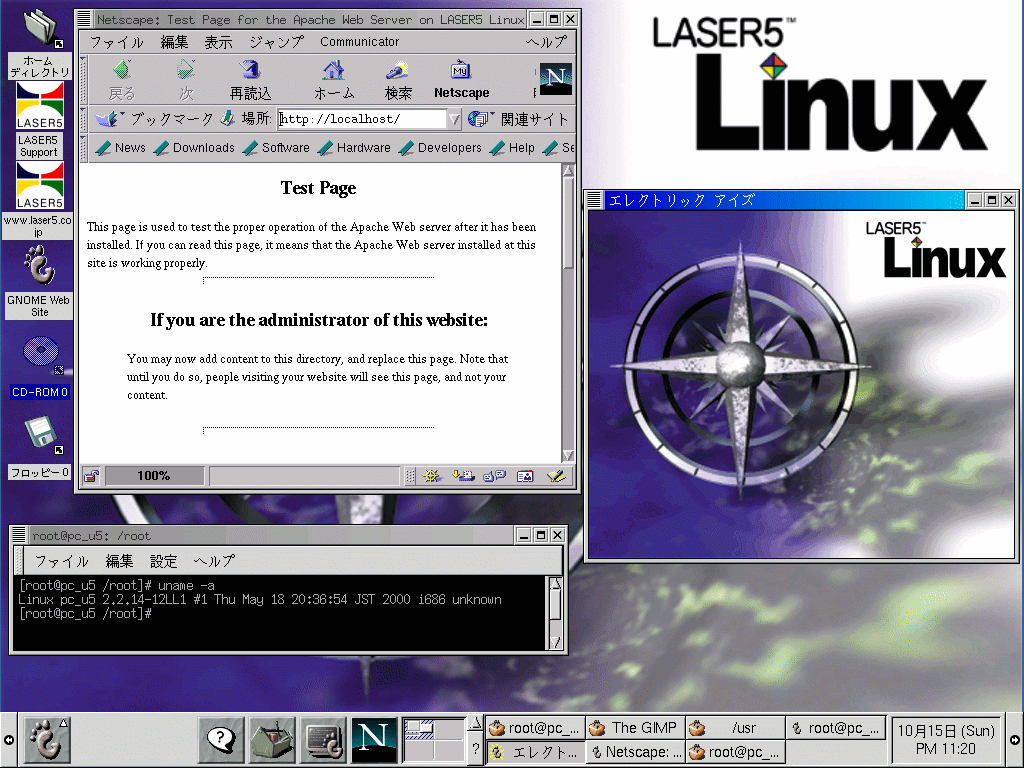Viewport: 1024px width, 768px height.
Task: Open the address book icon in status bar
Action: point(525,476)
